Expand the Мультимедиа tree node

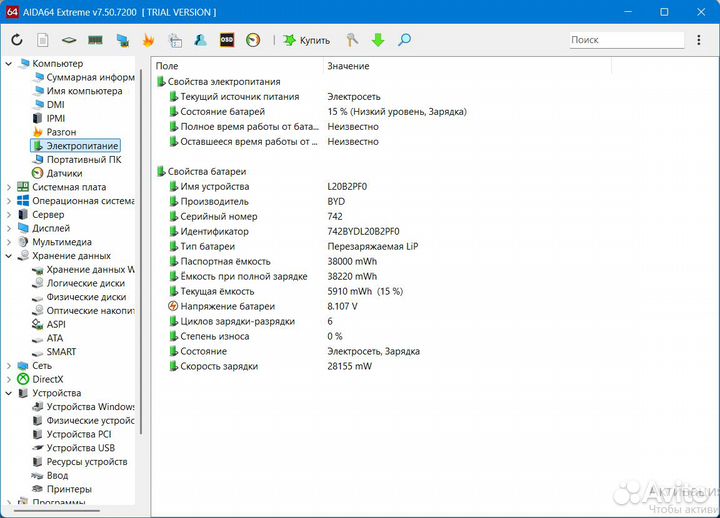(9, 242)
